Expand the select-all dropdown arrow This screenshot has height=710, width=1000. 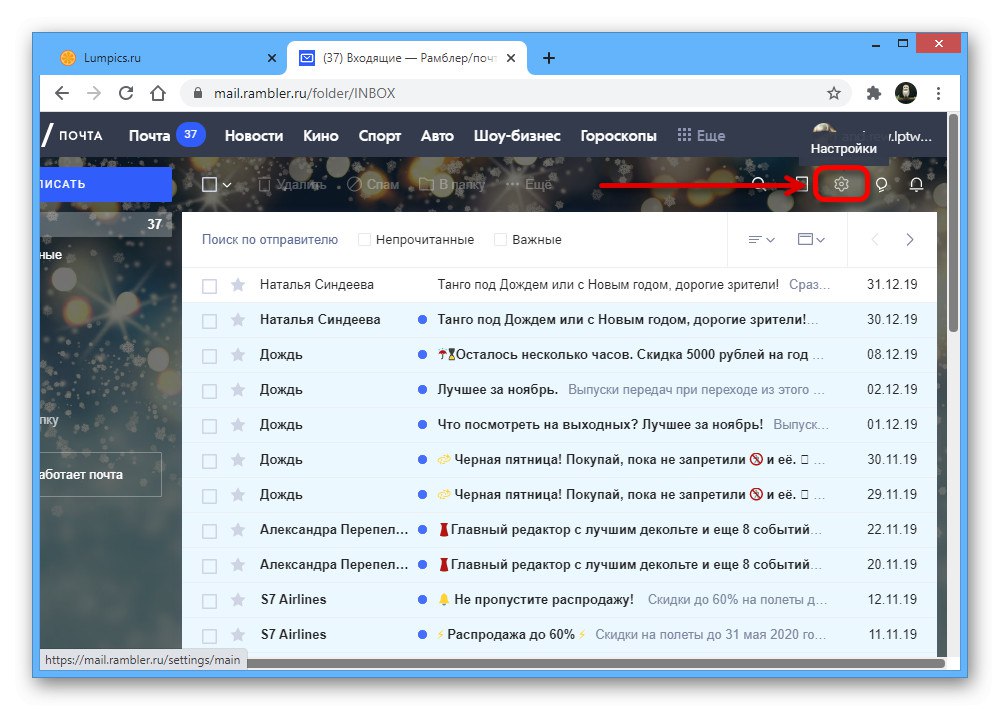[226, 186]
